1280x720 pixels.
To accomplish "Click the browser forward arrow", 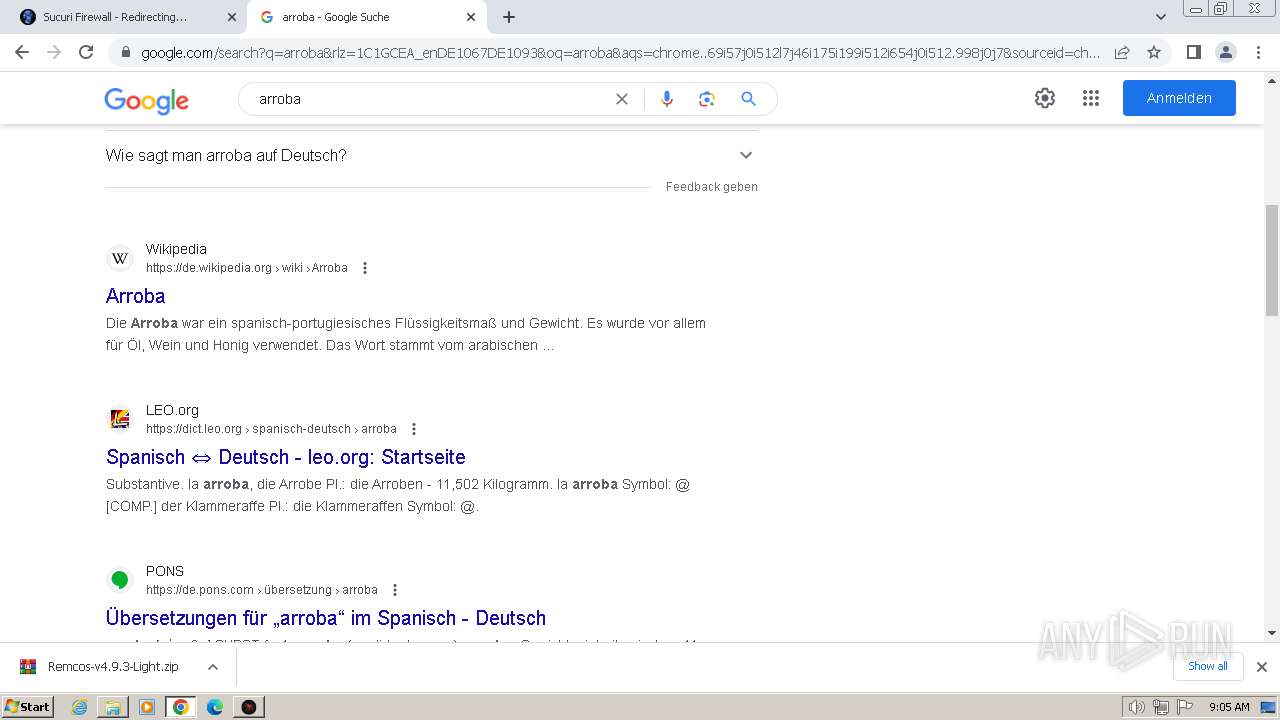I will pos(54,52).
